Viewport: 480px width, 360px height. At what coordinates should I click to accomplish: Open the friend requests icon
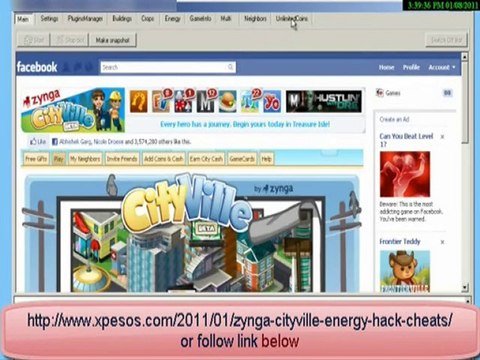pos(66,67)
